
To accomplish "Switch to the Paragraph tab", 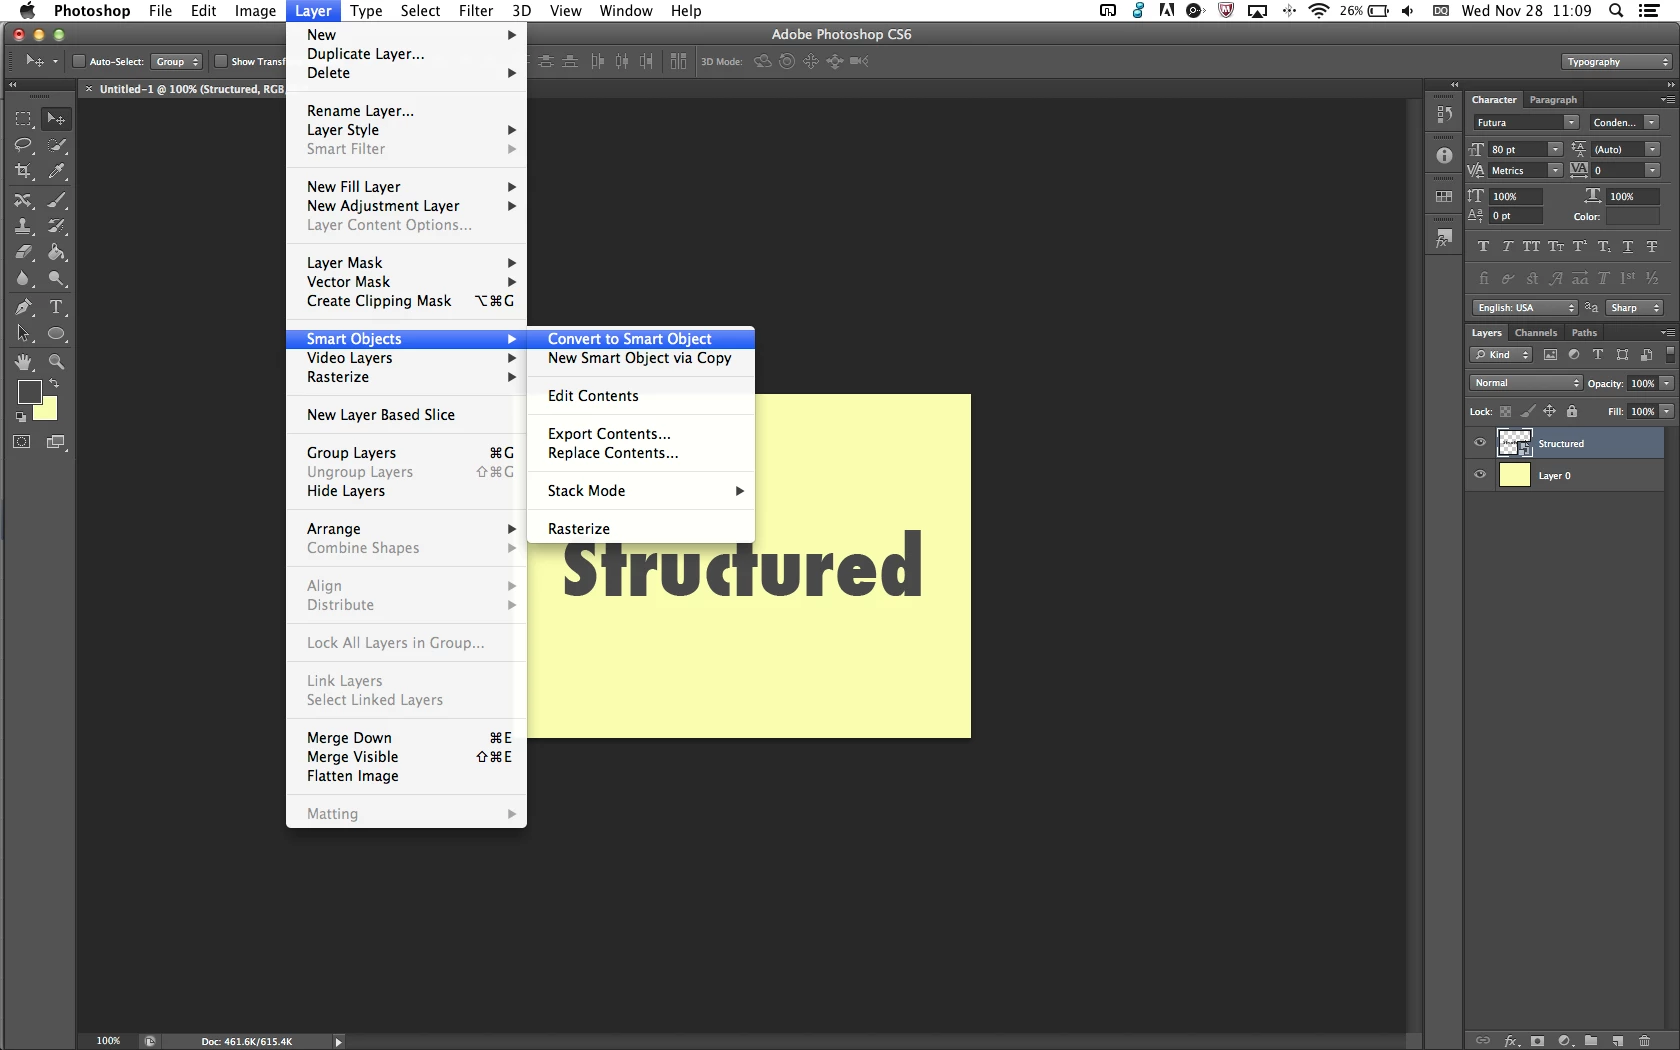I will (1553, 100).
